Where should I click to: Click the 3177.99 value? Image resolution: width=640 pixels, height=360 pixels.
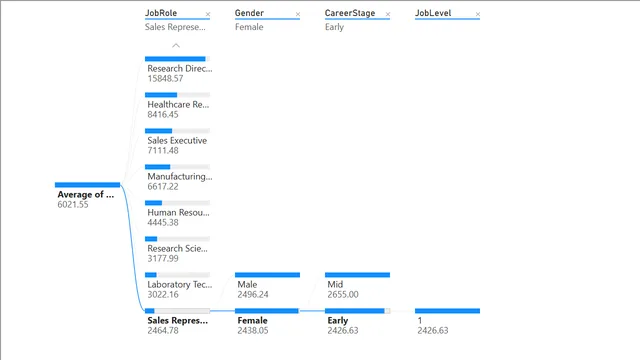[x=163, y=258]
